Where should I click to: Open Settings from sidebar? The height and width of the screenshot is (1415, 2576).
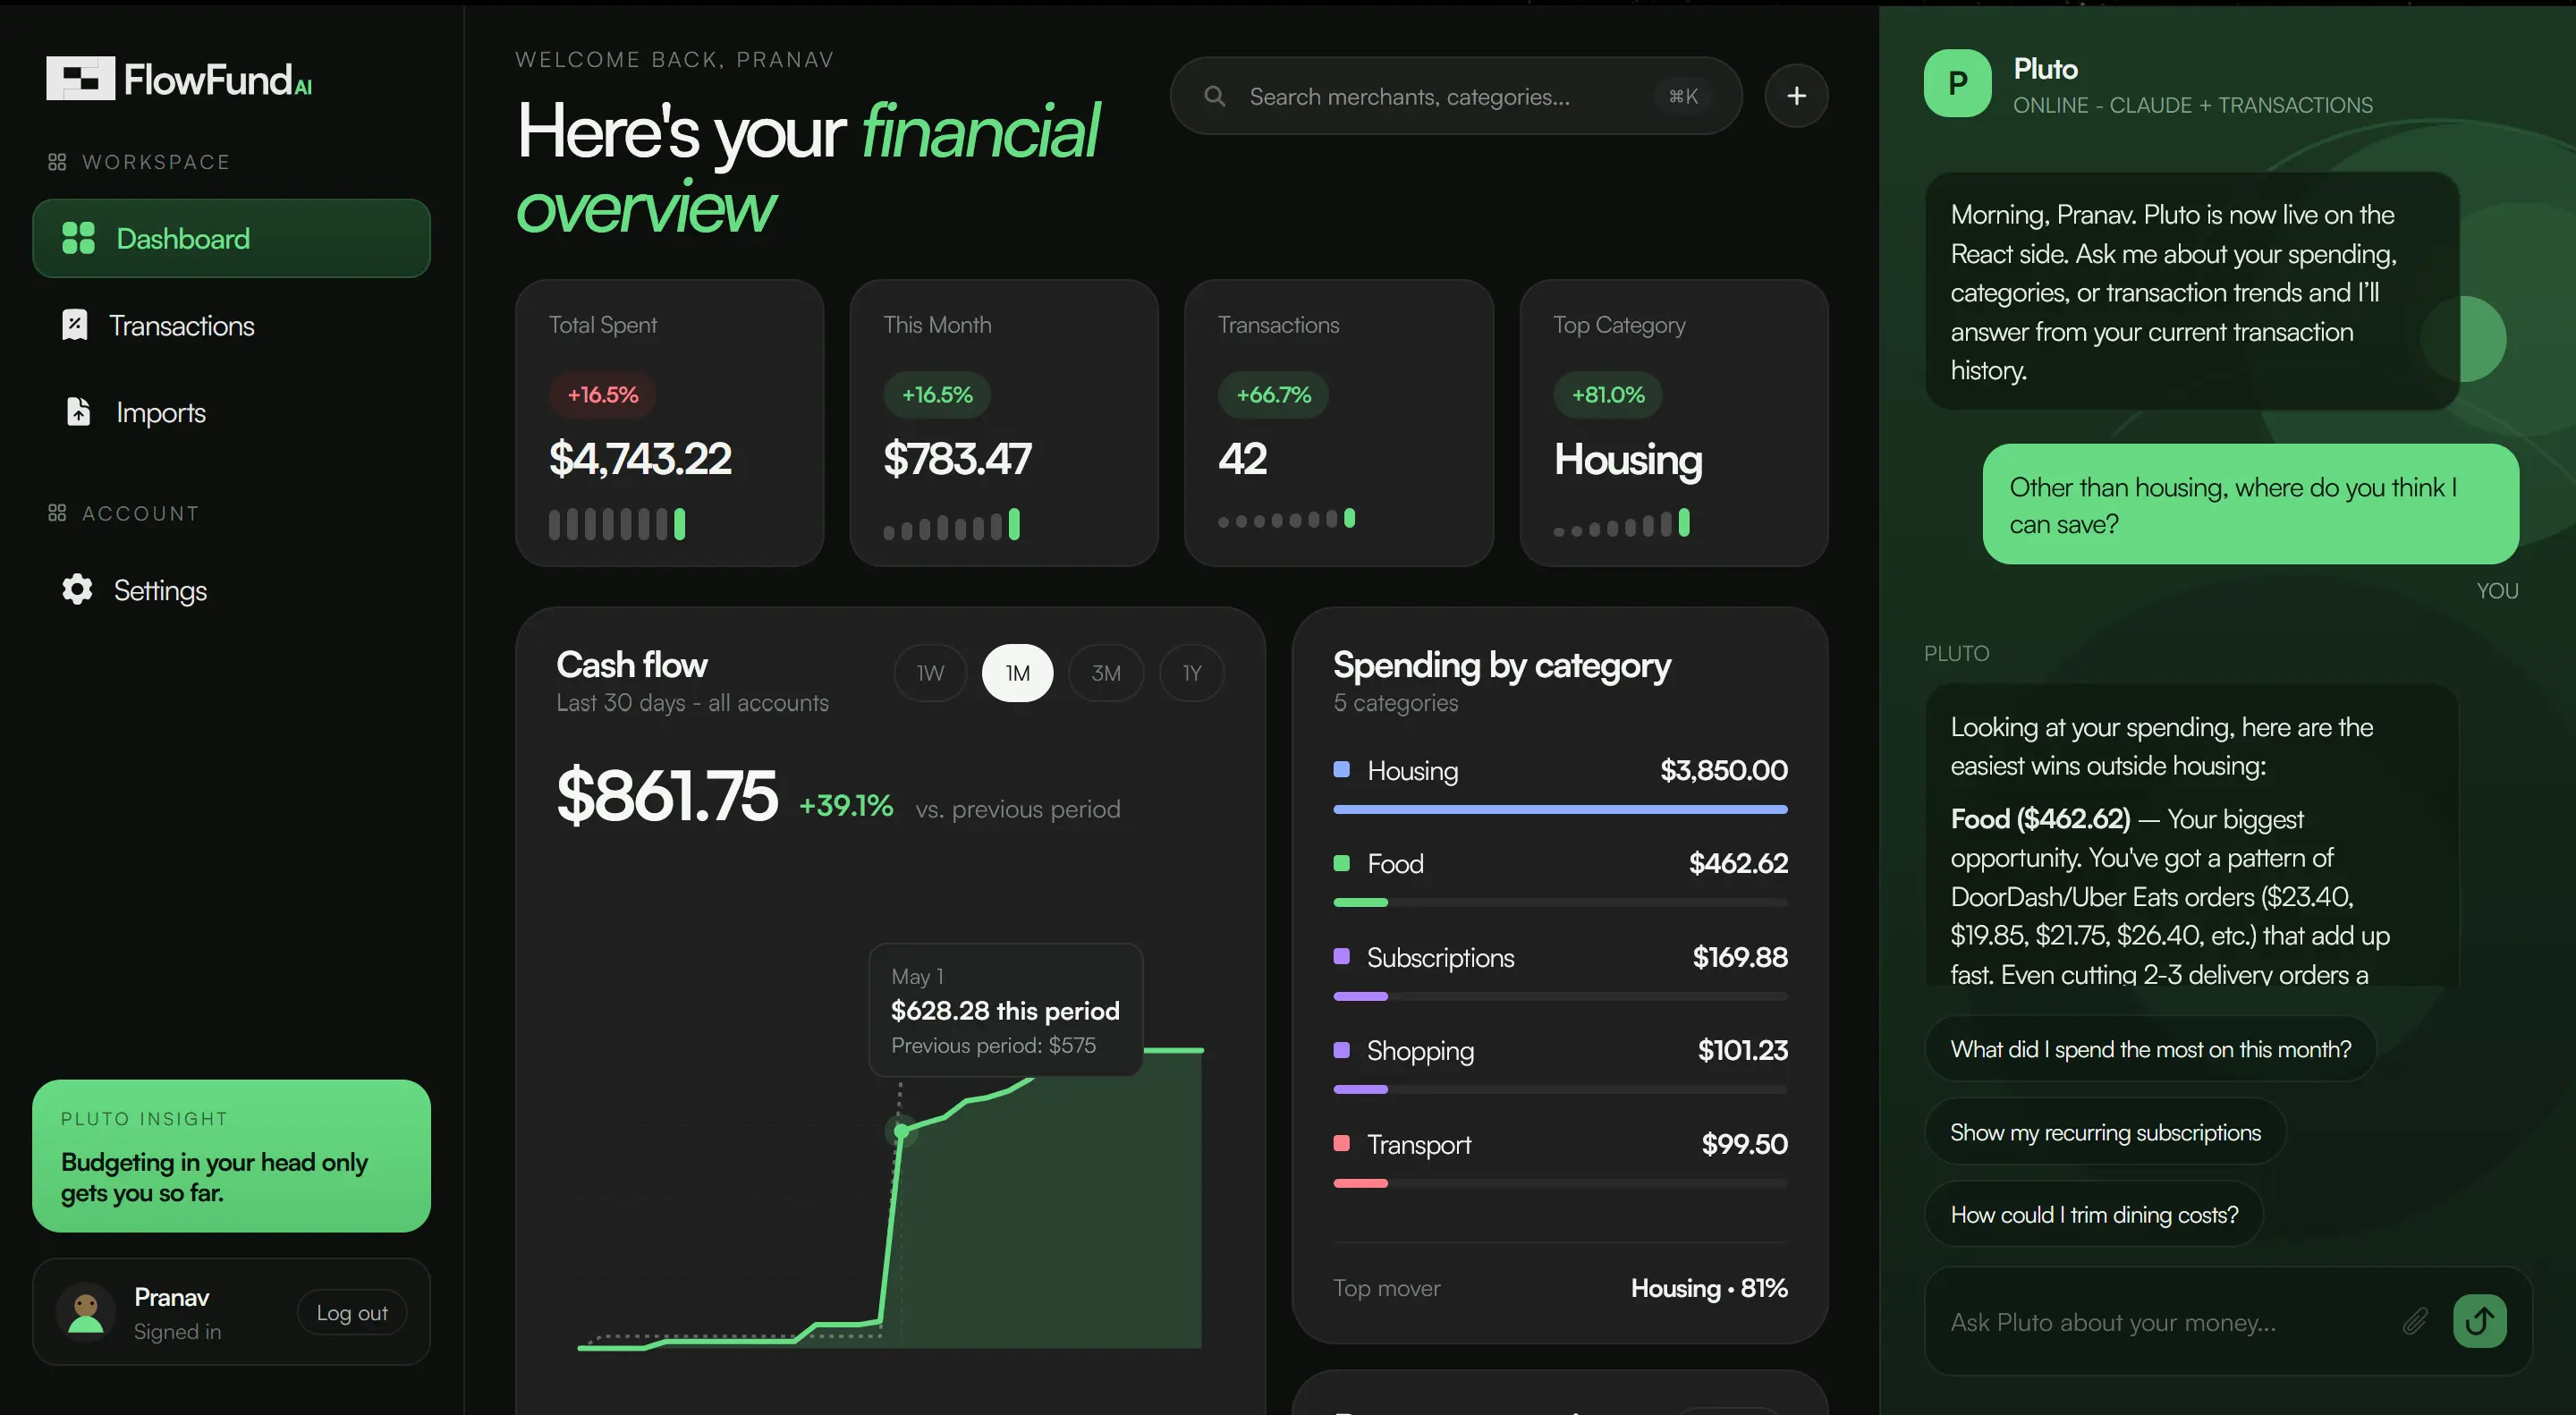pos(231,589)
